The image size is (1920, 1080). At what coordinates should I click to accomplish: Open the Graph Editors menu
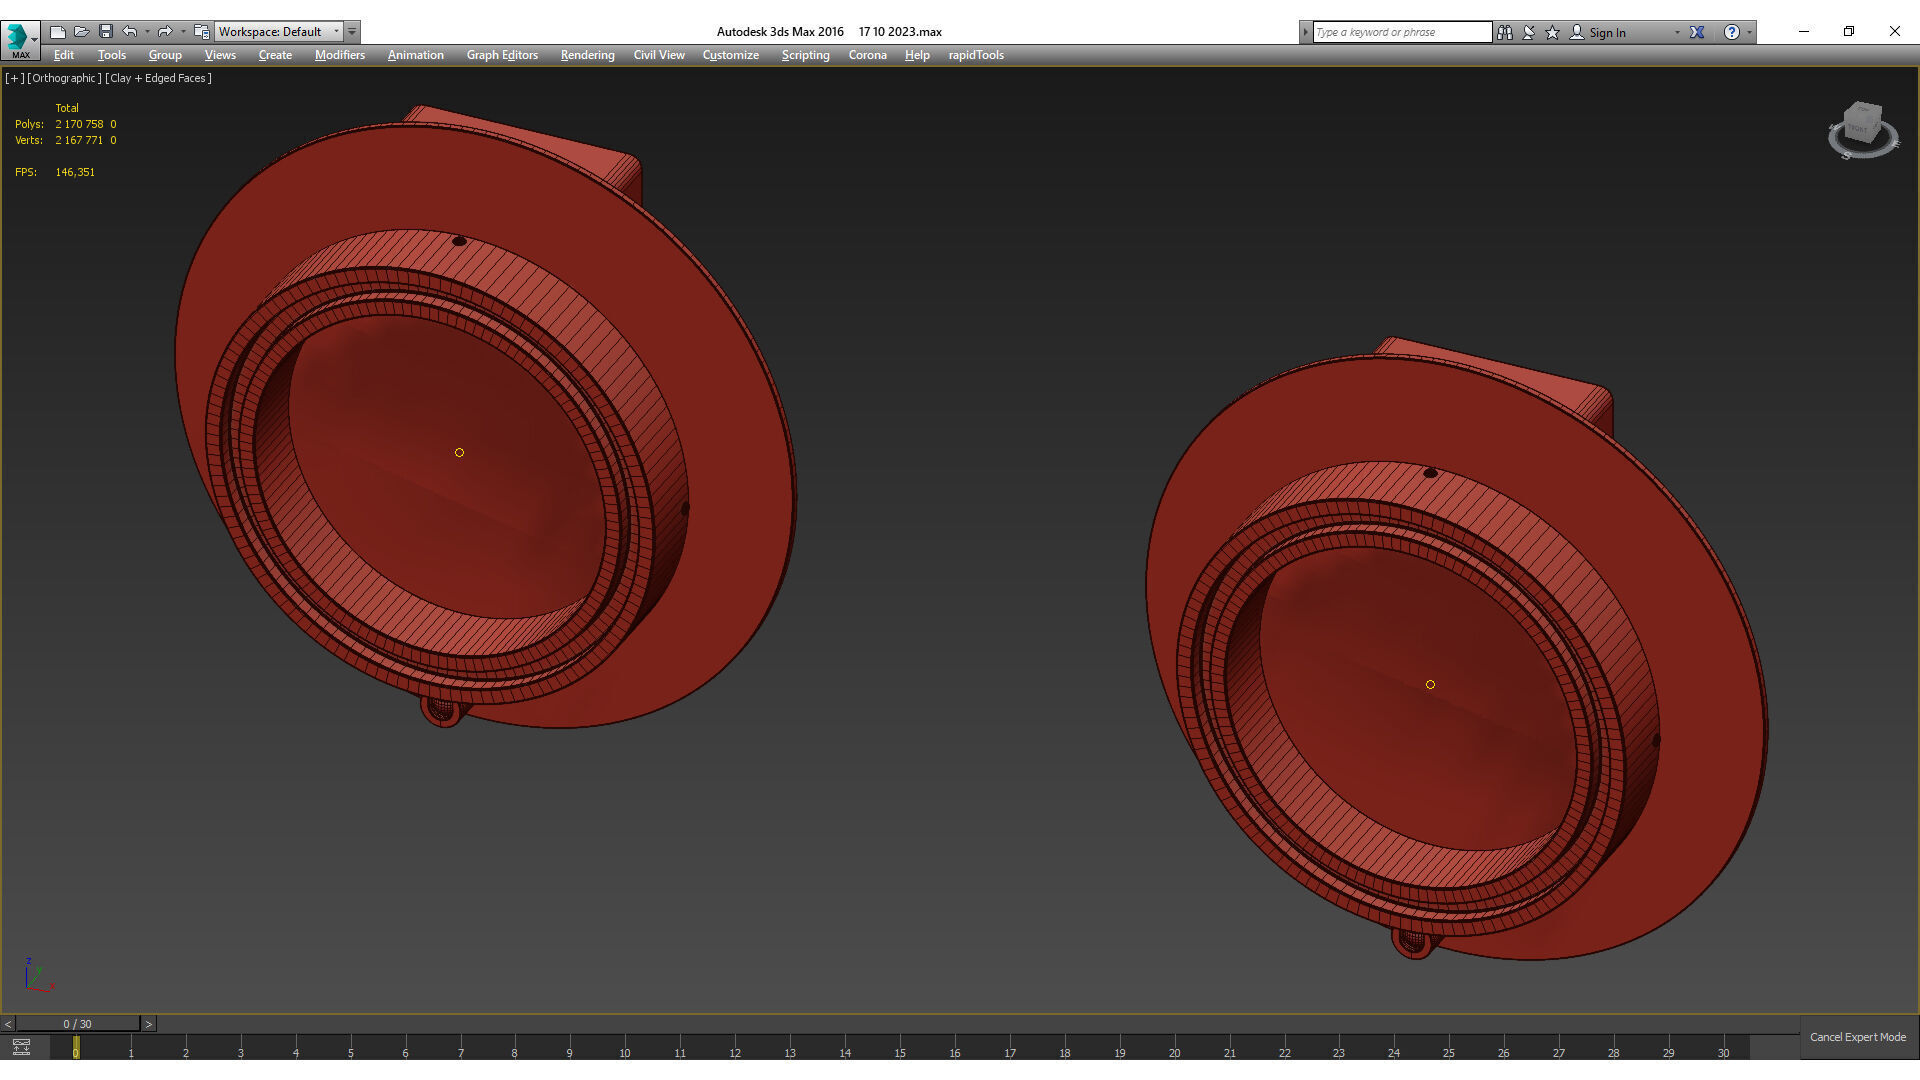502,55
